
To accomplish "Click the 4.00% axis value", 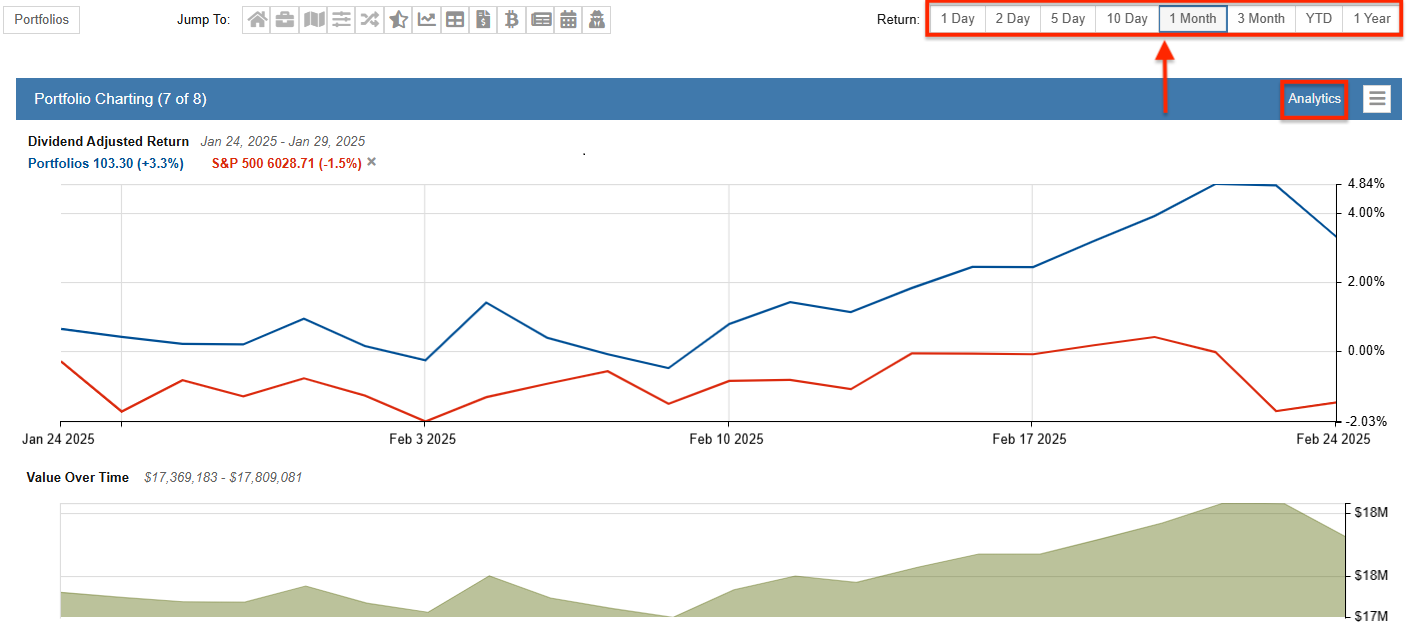I will [x=1366, y=212].
